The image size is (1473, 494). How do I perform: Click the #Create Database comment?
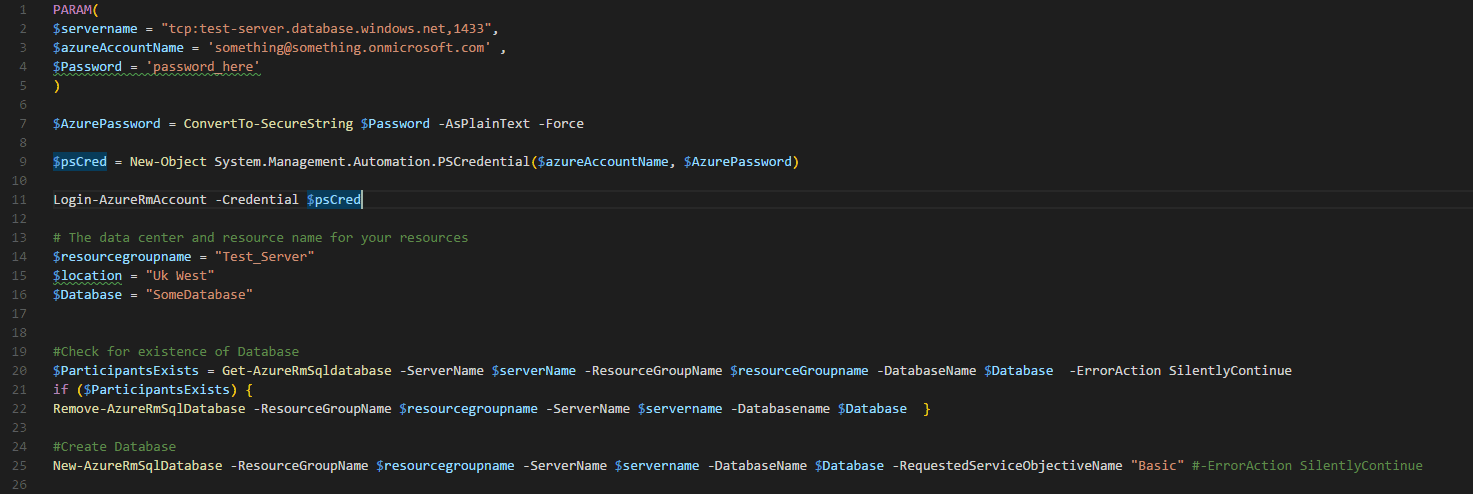point(115,447)
